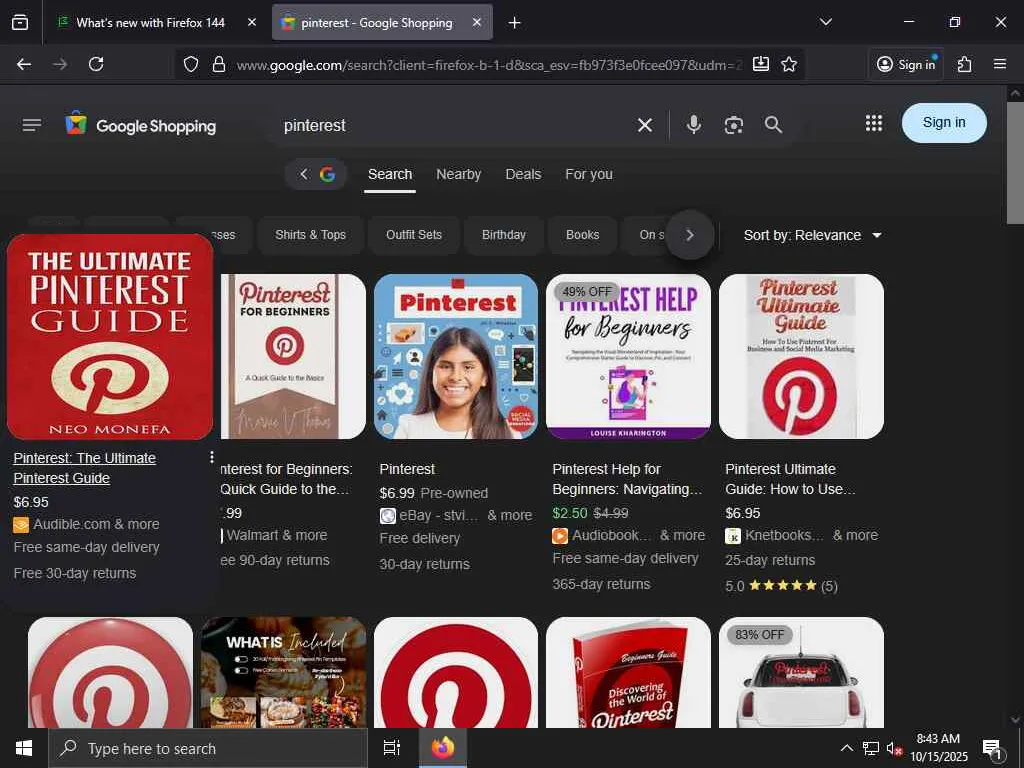Select the Search tab
1024x768 pixels.
[x=390, y=174]
